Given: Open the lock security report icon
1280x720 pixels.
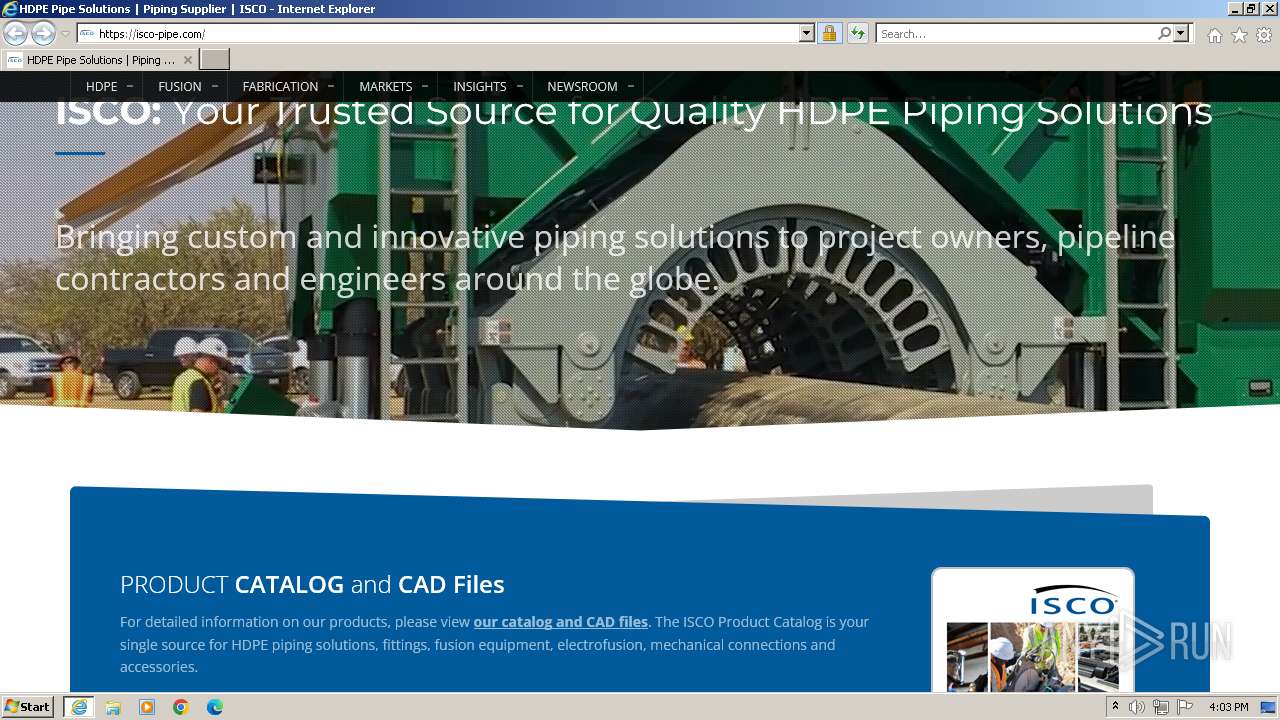Looking at the screenshot, I should (x=829, y=33).
